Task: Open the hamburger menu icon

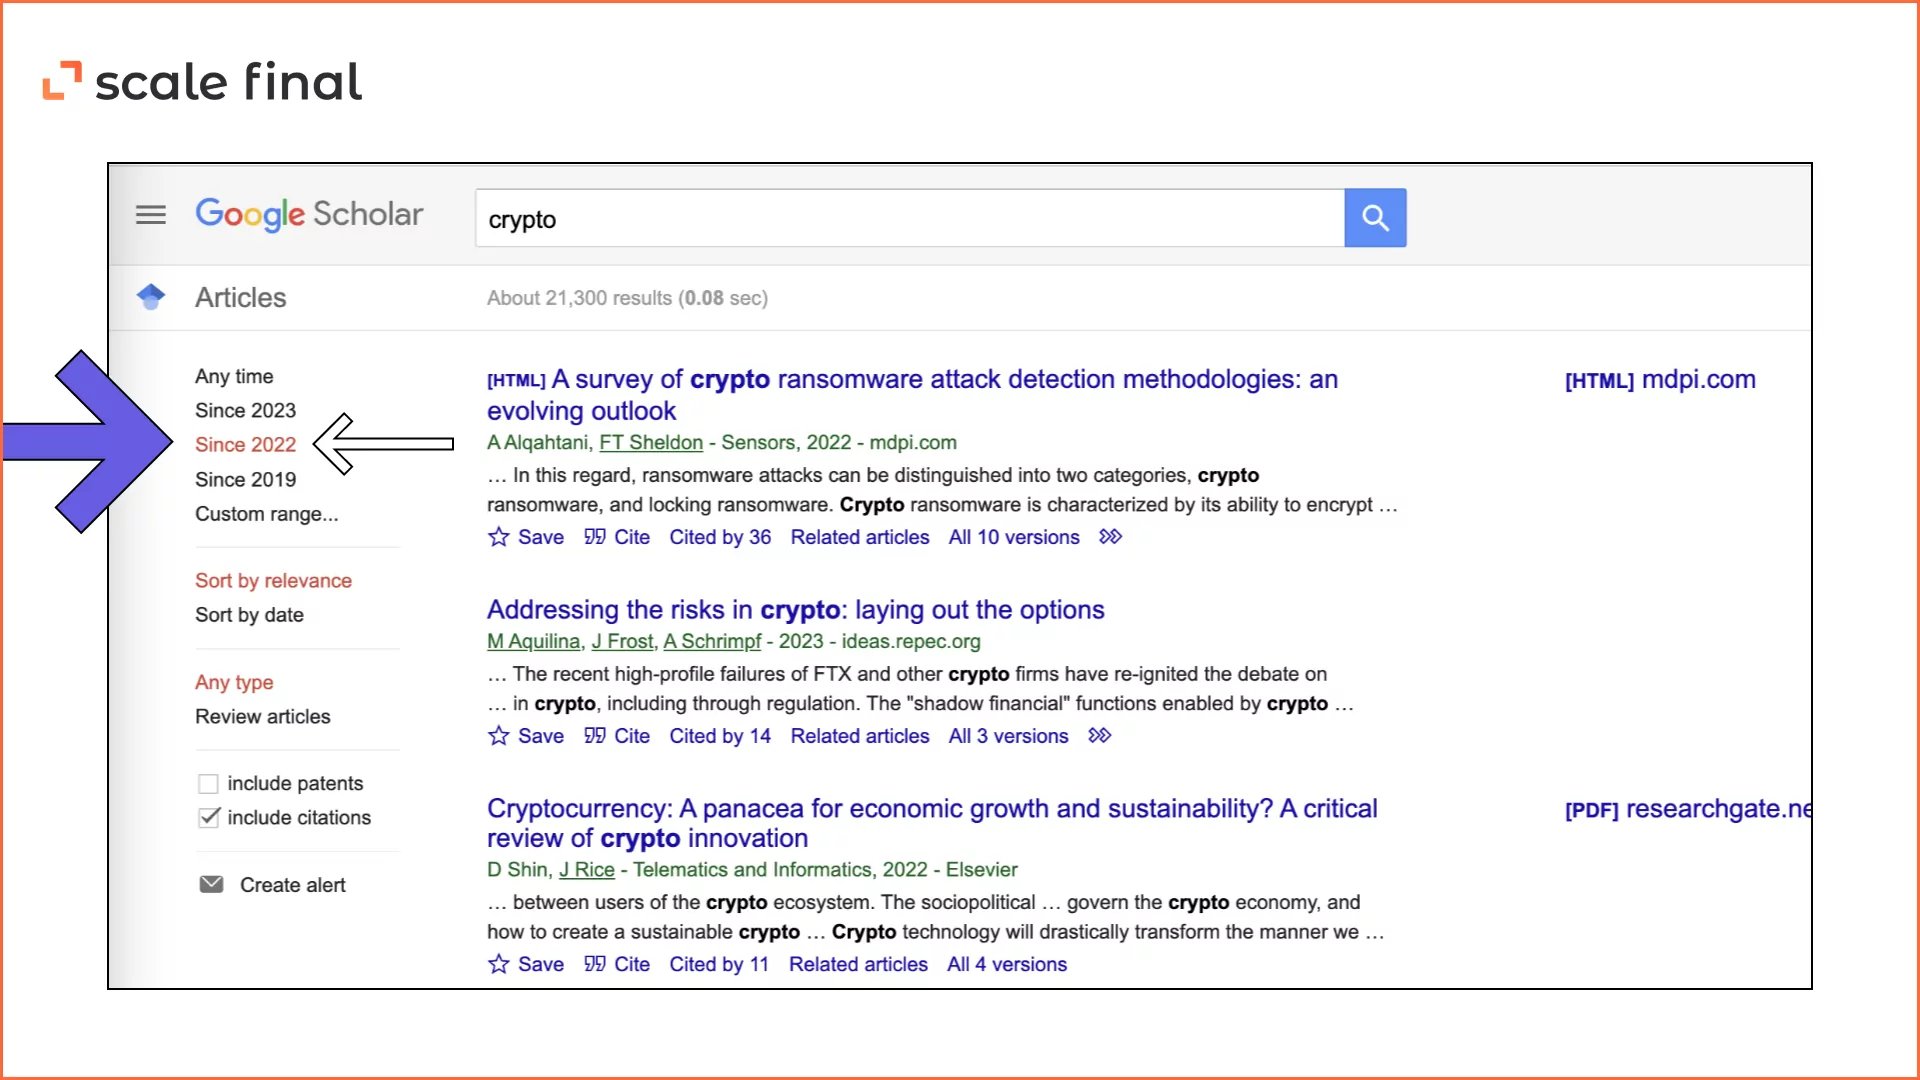Action: tap(151, 214)
